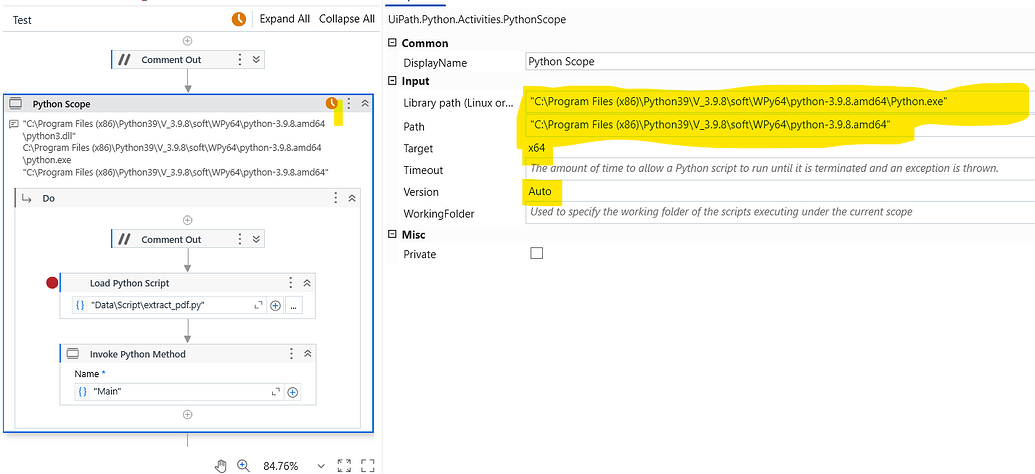Click the zoom magnifier icon
This screenshot has width=1035, height=474.
243,465
